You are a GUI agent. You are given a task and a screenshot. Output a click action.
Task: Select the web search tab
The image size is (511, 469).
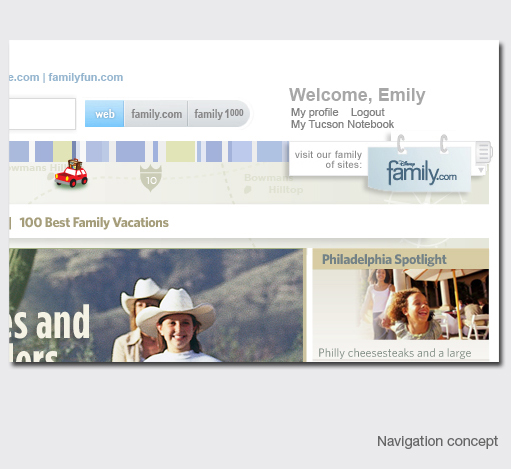(104, 114)
